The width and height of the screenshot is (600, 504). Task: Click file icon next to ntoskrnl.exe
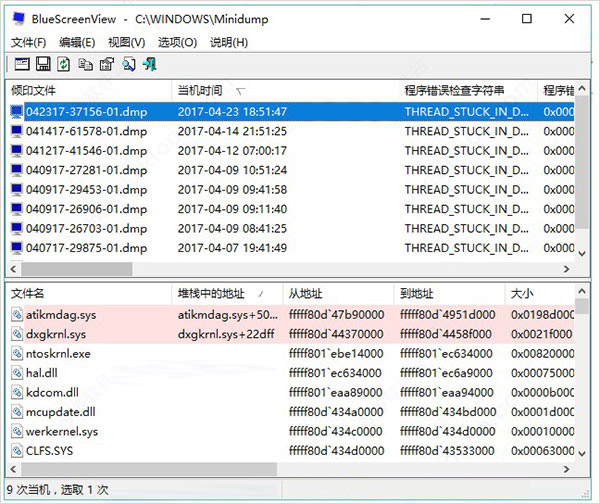17,354
